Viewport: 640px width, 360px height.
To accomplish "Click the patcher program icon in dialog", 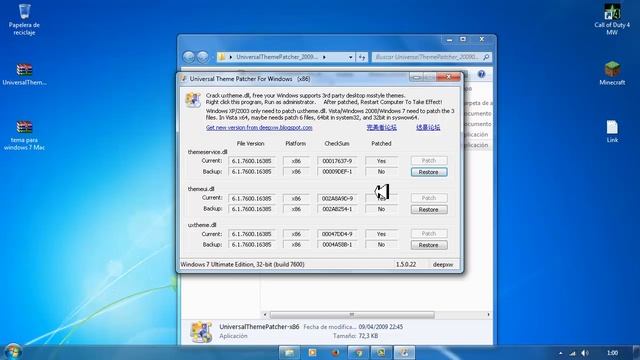I will coord(193,100).
